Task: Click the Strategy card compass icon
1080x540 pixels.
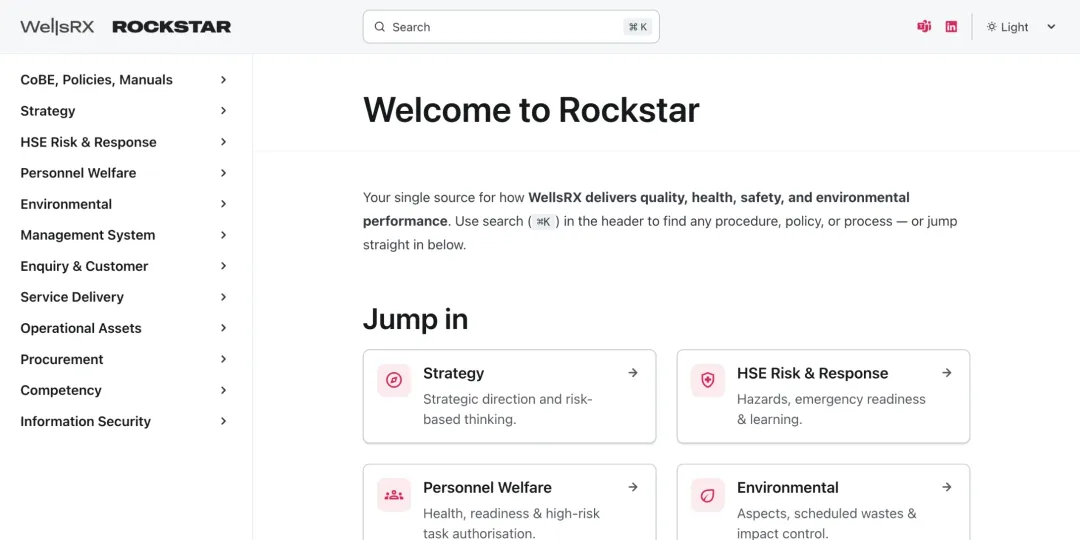Action: [x=394, y=380]
